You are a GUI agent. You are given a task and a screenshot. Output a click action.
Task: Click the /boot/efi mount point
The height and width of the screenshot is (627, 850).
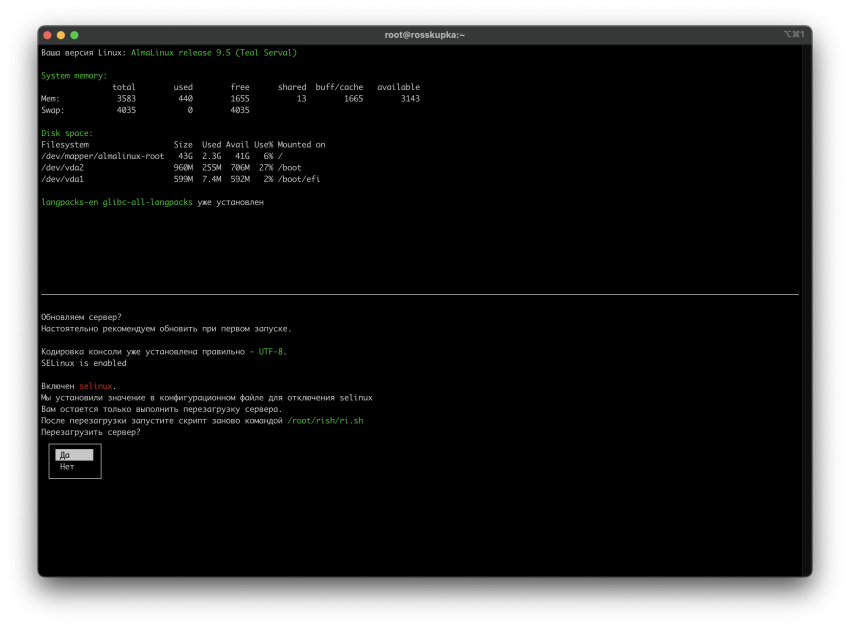pyautogui.click(x=299, y=179)
